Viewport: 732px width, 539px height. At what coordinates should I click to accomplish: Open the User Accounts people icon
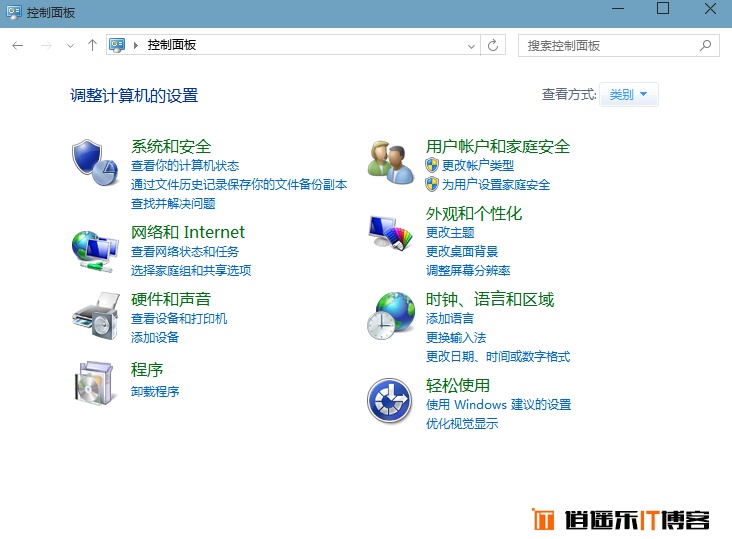(390, 163)
